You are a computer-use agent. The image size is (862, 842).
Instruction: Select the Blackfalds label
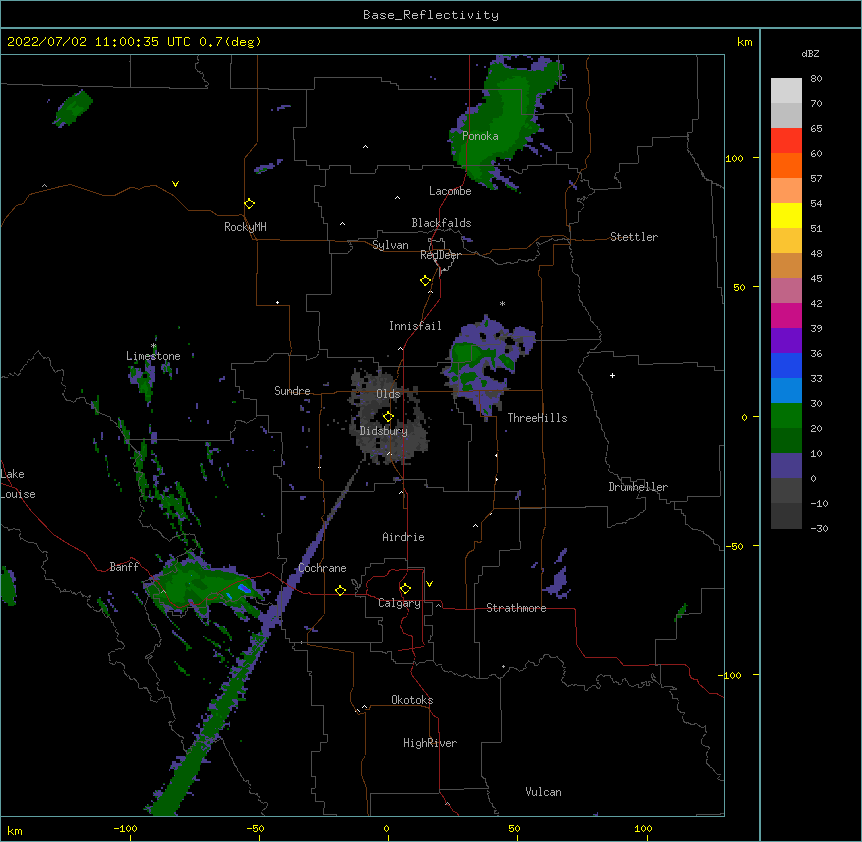point(441,223)
